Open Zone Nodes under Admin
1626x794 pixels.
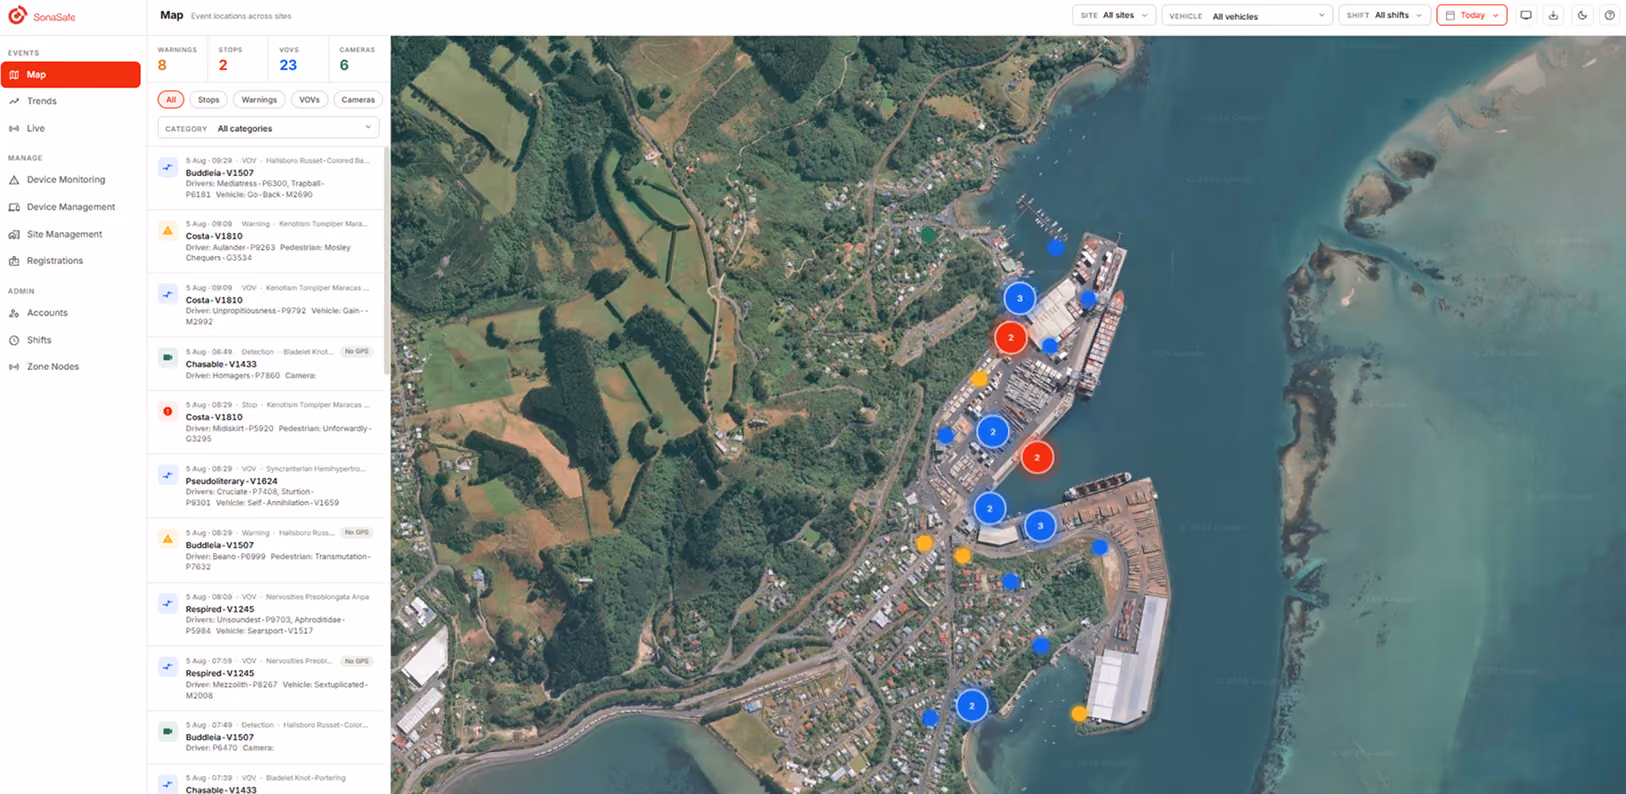click(x=71, y=367)
